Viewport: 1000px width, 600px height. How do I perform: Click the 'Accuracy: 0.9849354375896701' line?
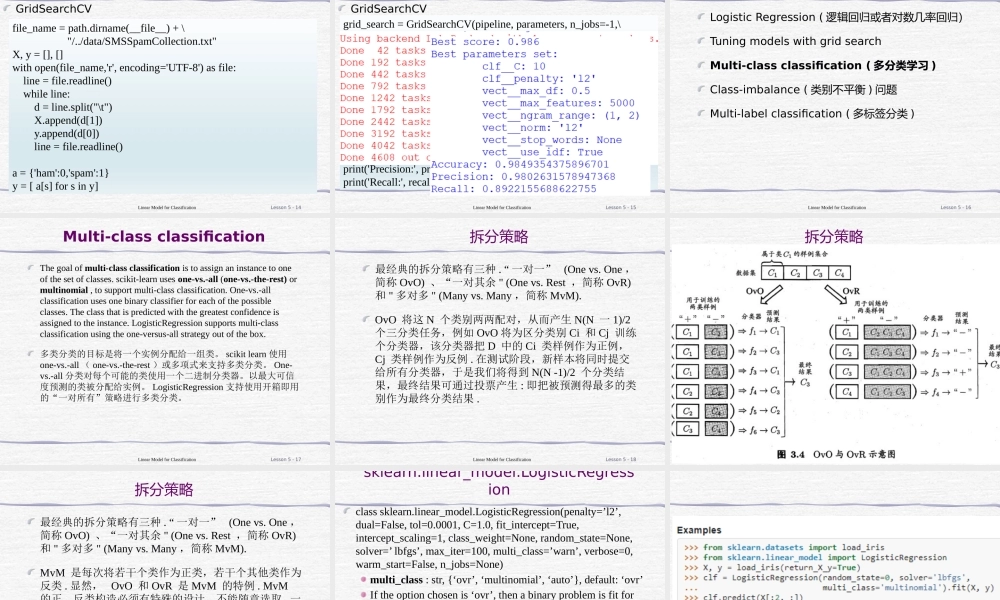[520, 165]
